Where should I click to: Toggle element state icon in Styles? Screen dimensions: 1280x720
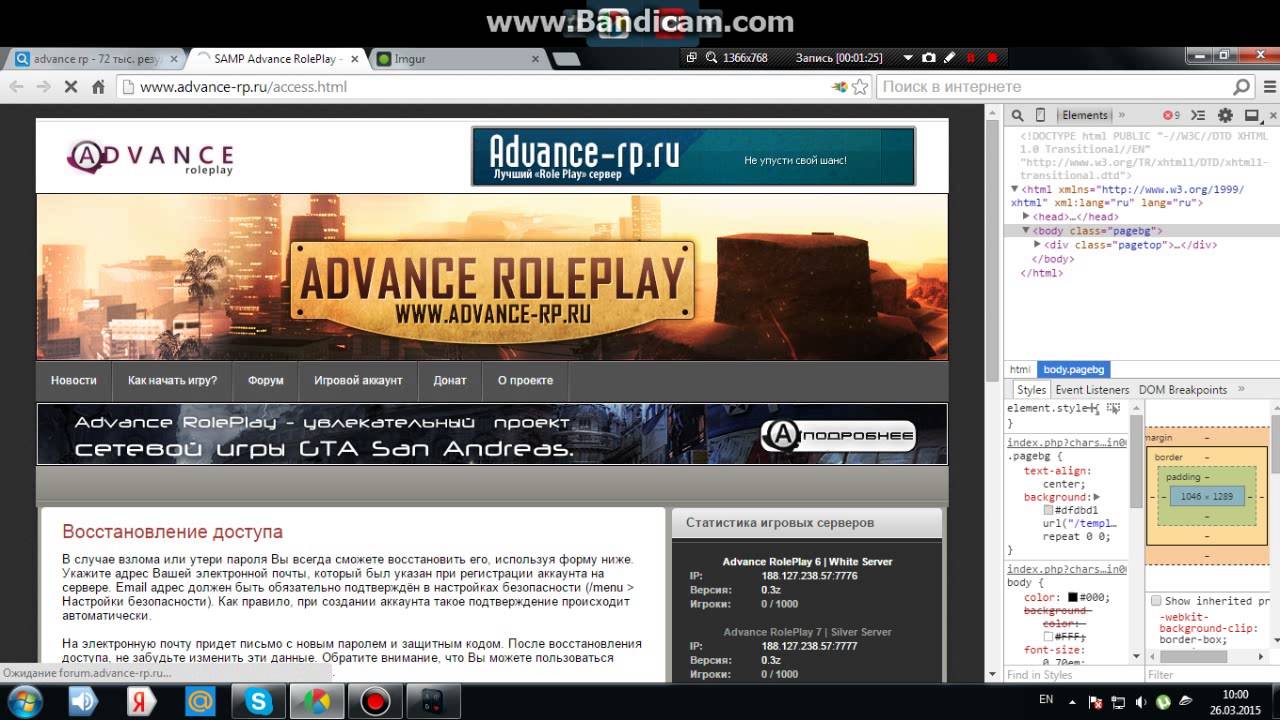1114,409
